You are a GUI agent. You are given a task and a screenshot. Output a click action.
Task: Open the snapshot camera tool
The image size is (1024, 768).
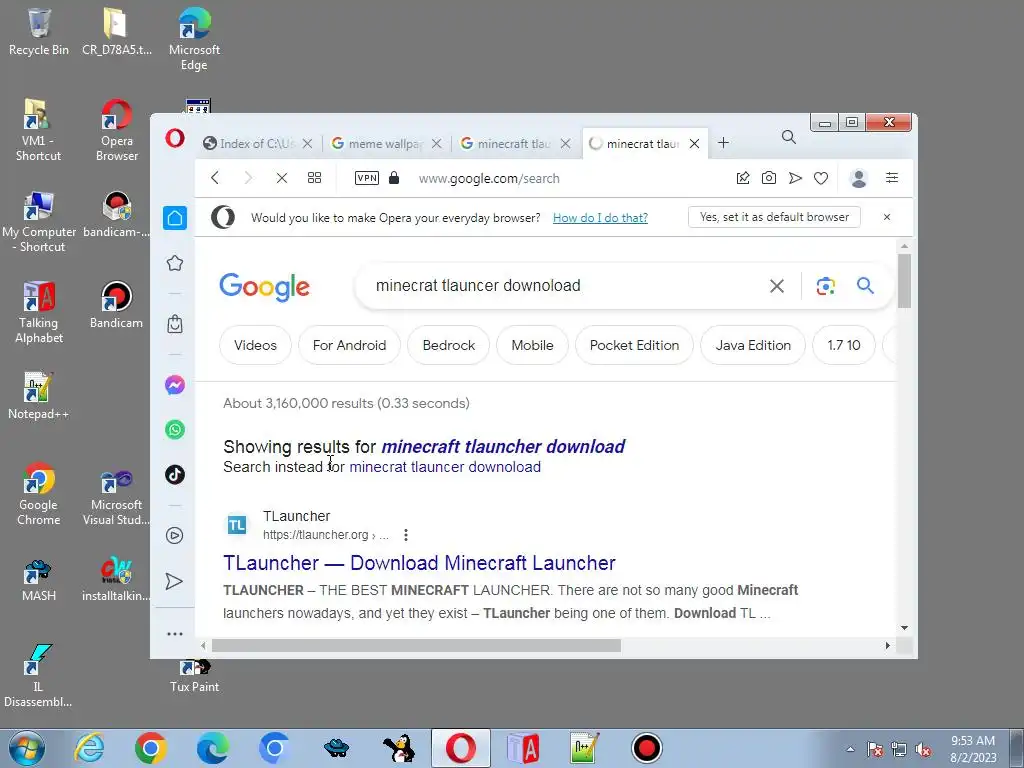coord(769,178)
